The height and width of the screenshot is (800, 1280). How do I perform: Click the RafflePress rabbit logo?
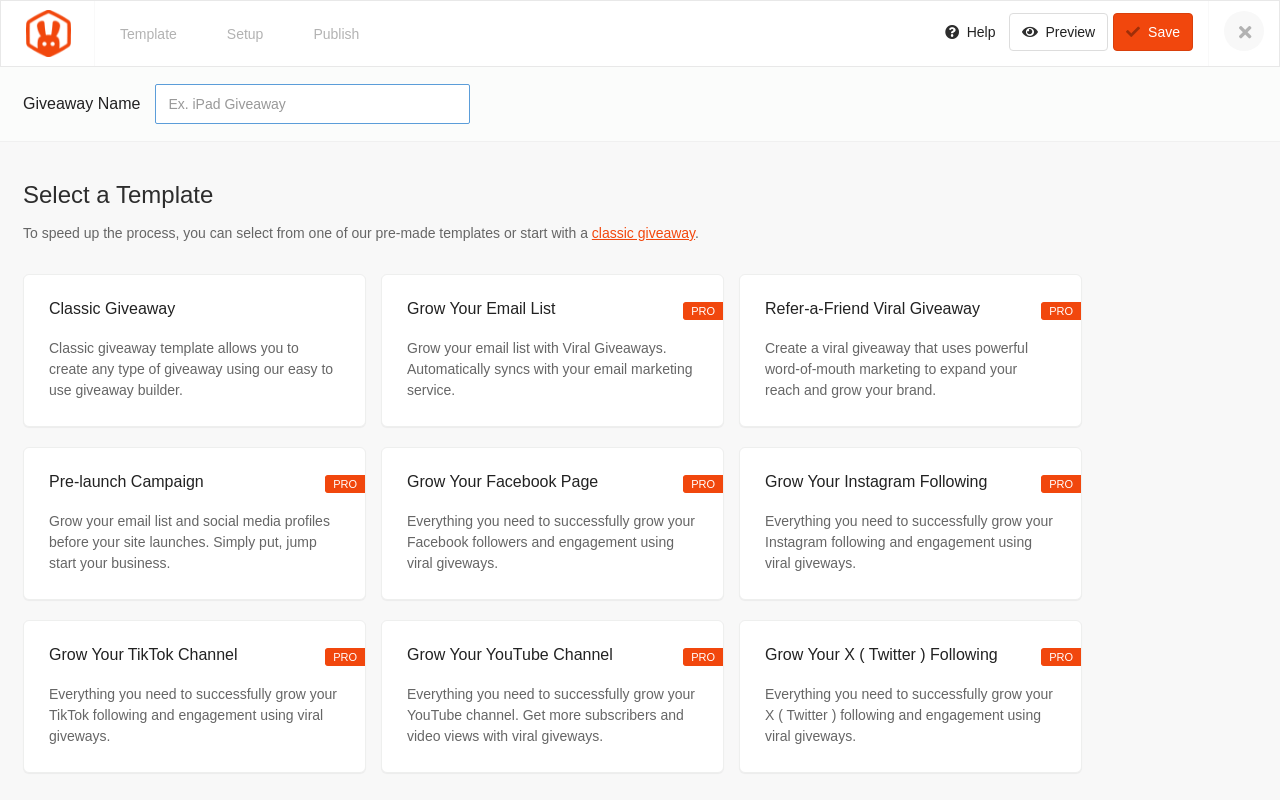(x=48, y=33)
